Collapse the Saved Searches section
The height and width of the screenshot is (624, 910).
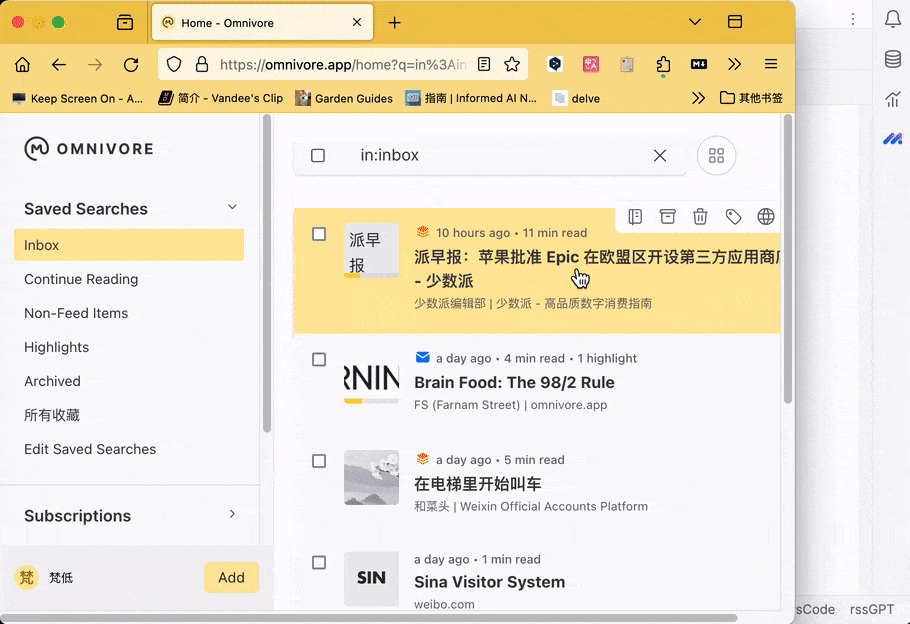click(232, 208)
